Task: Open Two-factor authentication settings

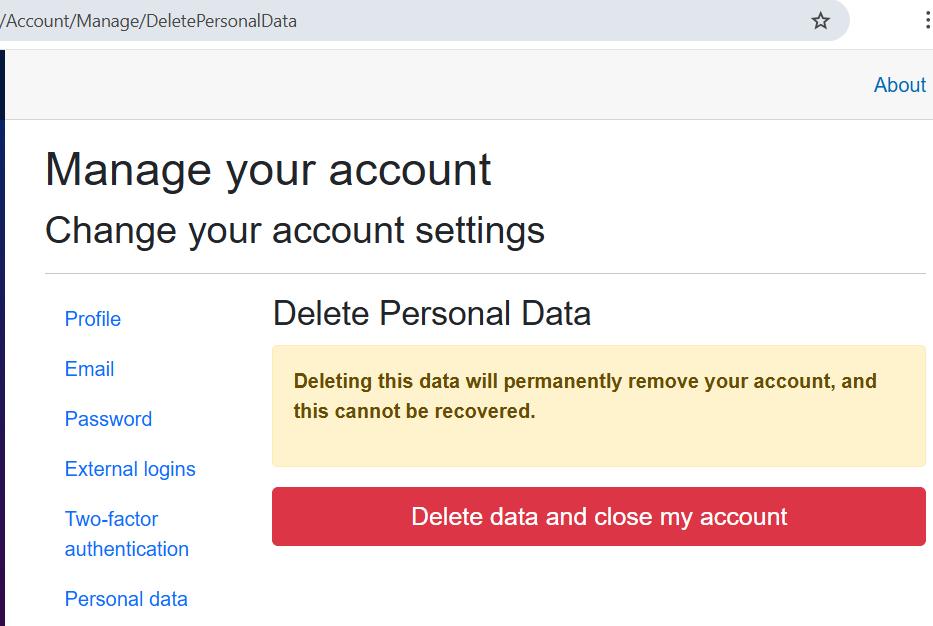Action: (x=126, y=534)
